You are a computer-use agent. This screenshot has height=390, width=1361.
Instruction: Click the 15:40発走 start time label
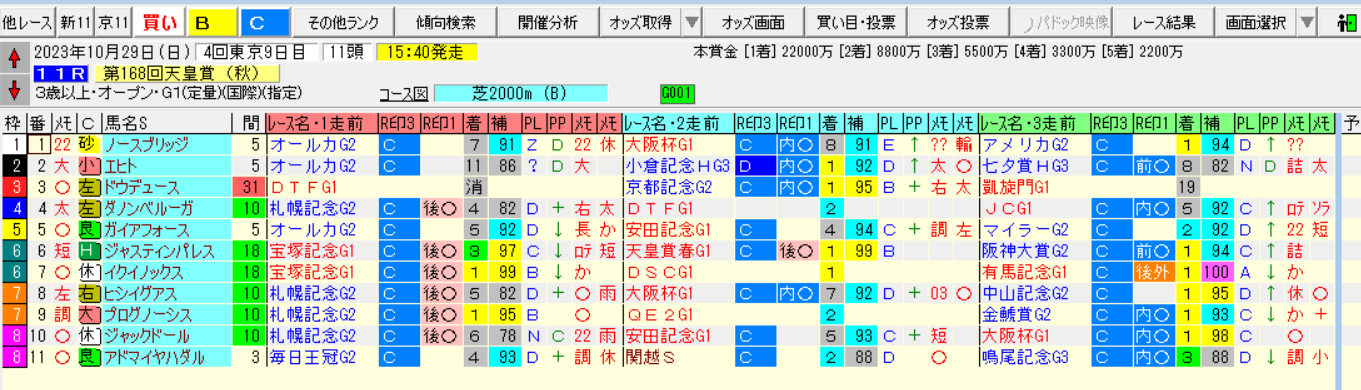(x=428, y=51)
